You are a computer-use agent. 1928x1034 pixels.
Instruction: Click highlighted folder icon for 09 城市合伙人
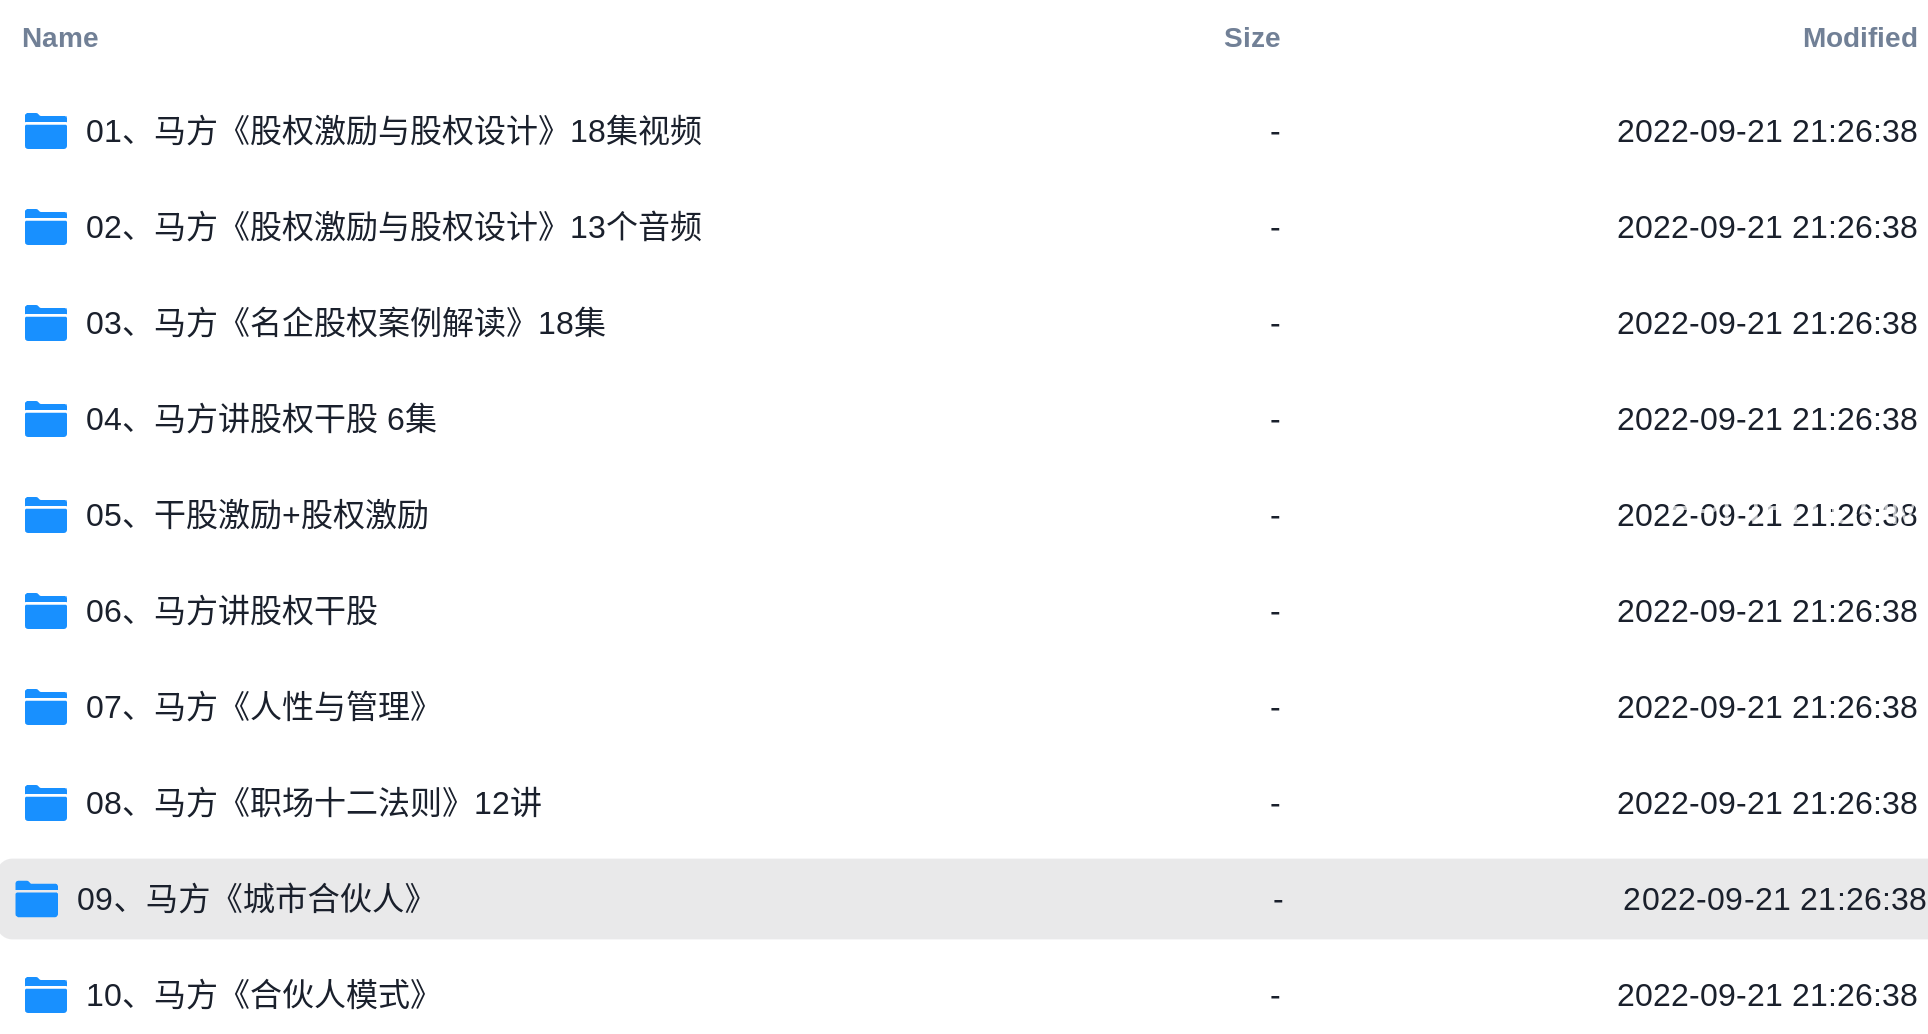(x=37, y=899)
